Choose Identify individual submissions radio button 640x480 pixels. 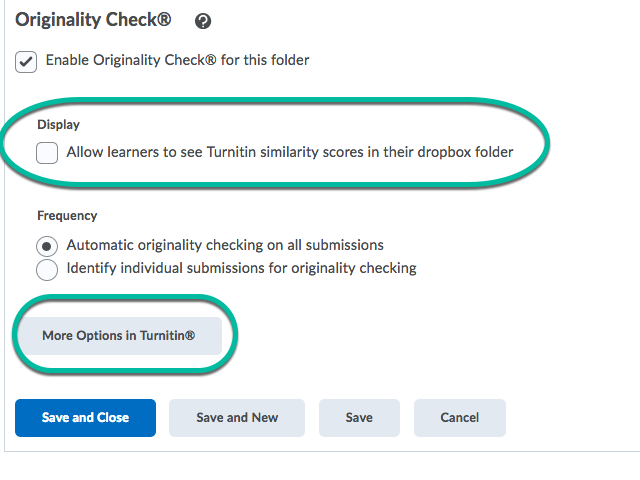pos(47,270)
